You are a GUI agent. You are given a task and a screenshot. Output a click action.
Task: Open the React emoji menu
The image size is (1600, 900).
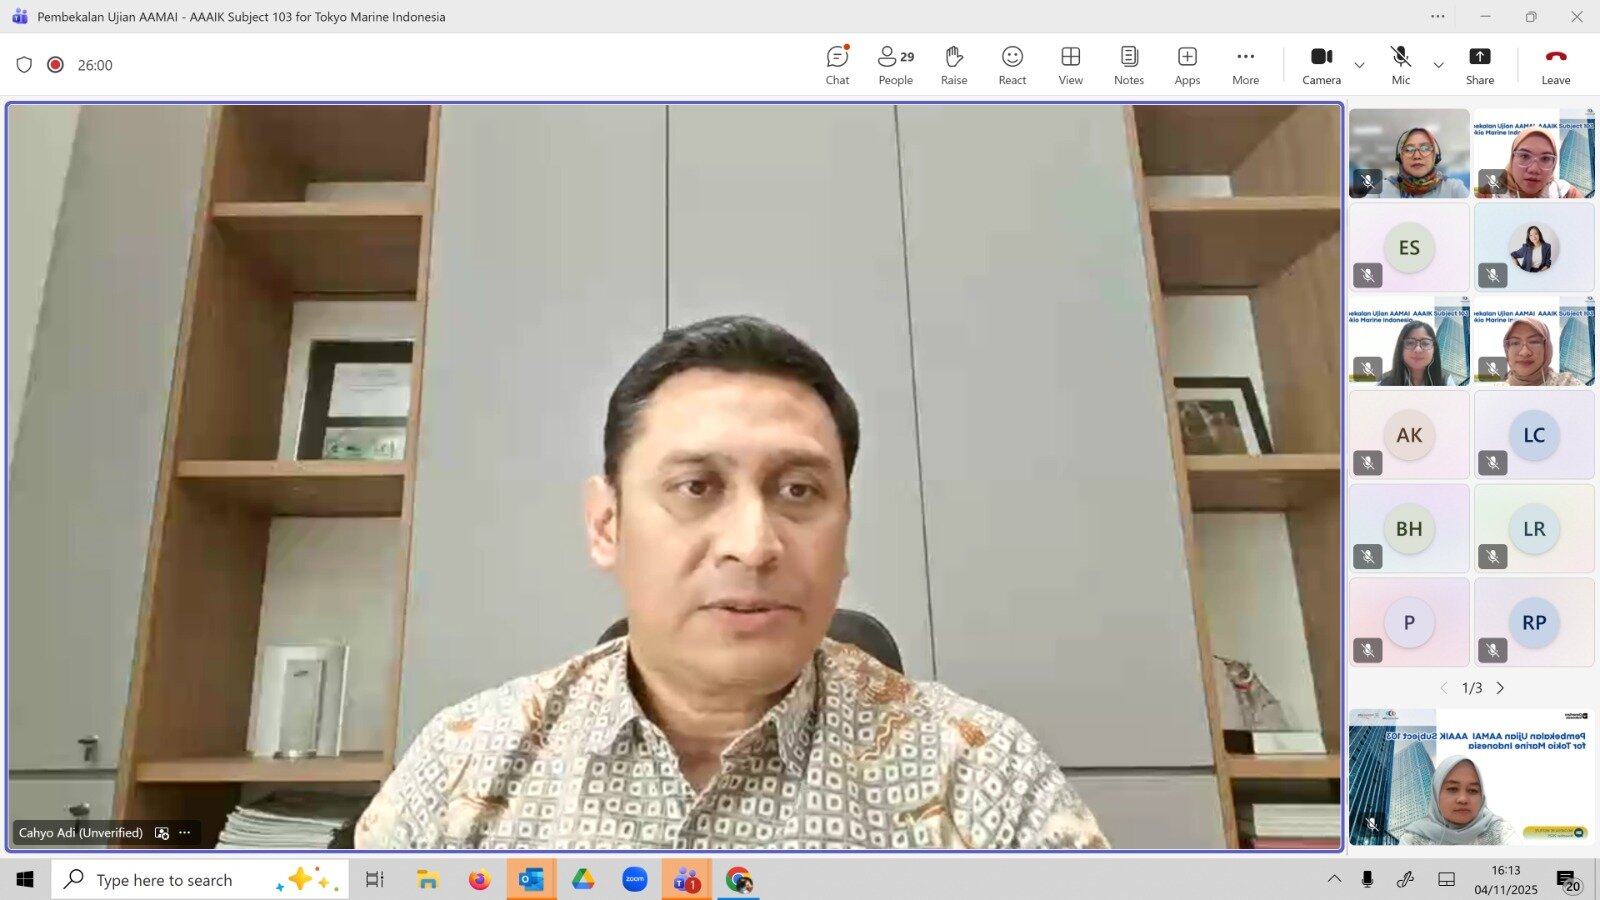[x=1012, y=65]
